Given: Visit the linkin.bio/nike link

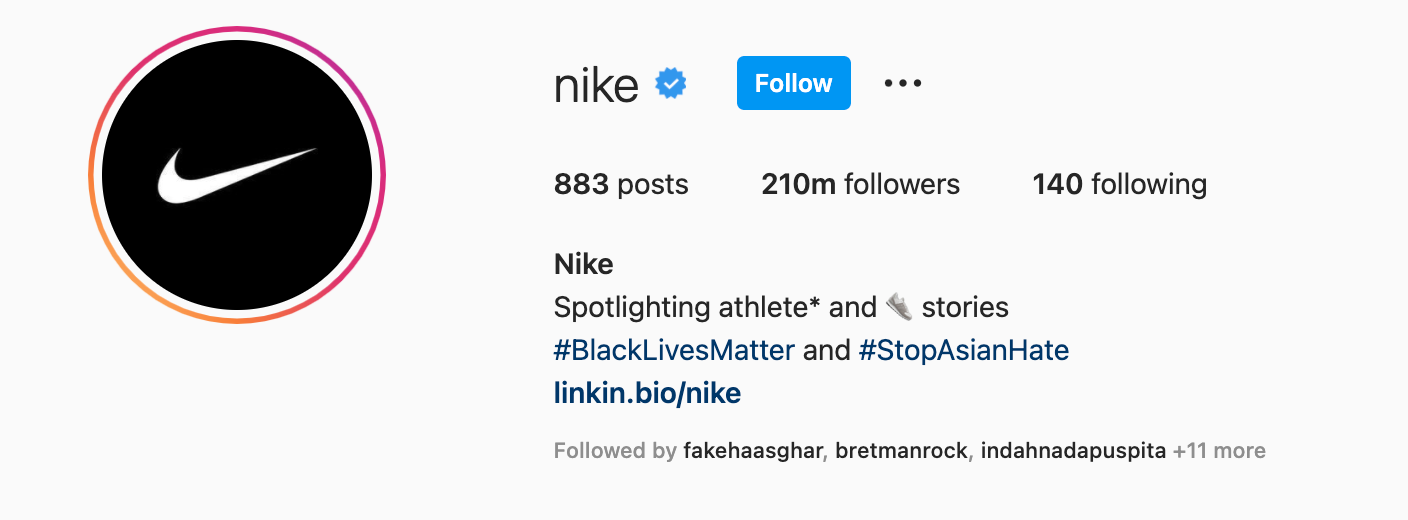Looking at the screenshot, I should [x=647, y=393].
